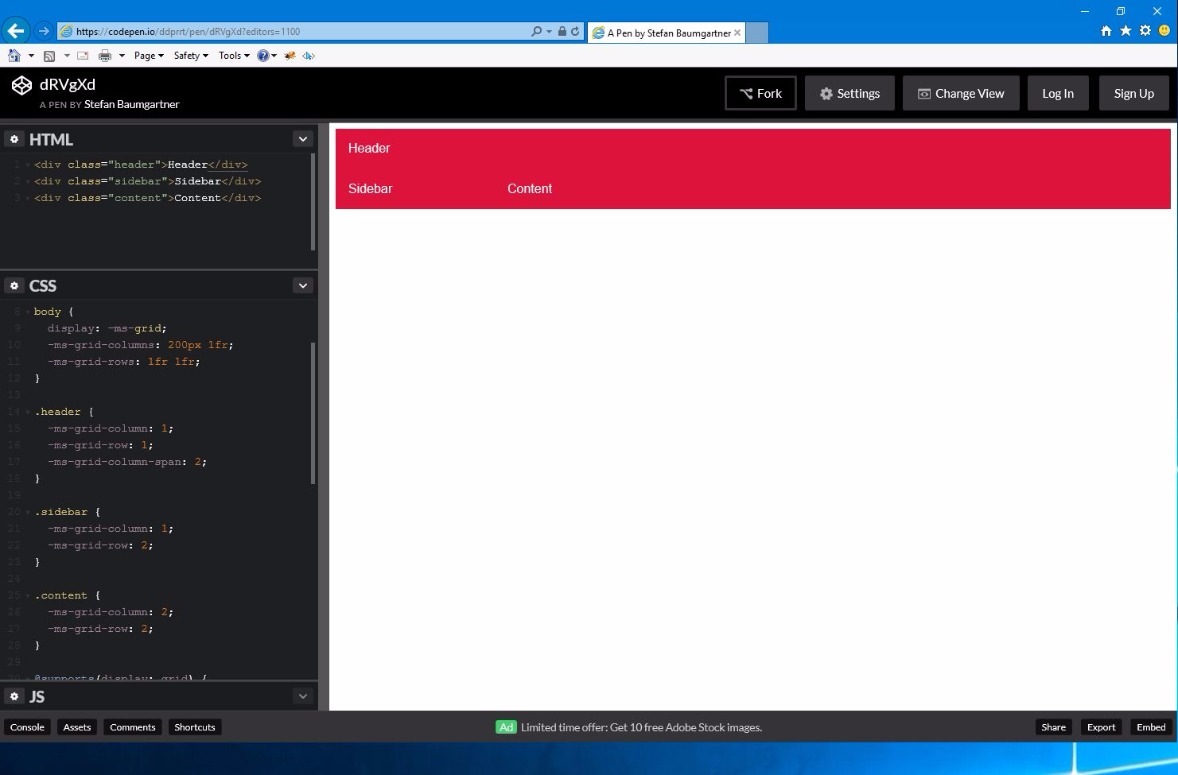Open the Page menu
The height and width of the screenshot is (775, 1178).
pyautogui.click(x=147, y=55)
